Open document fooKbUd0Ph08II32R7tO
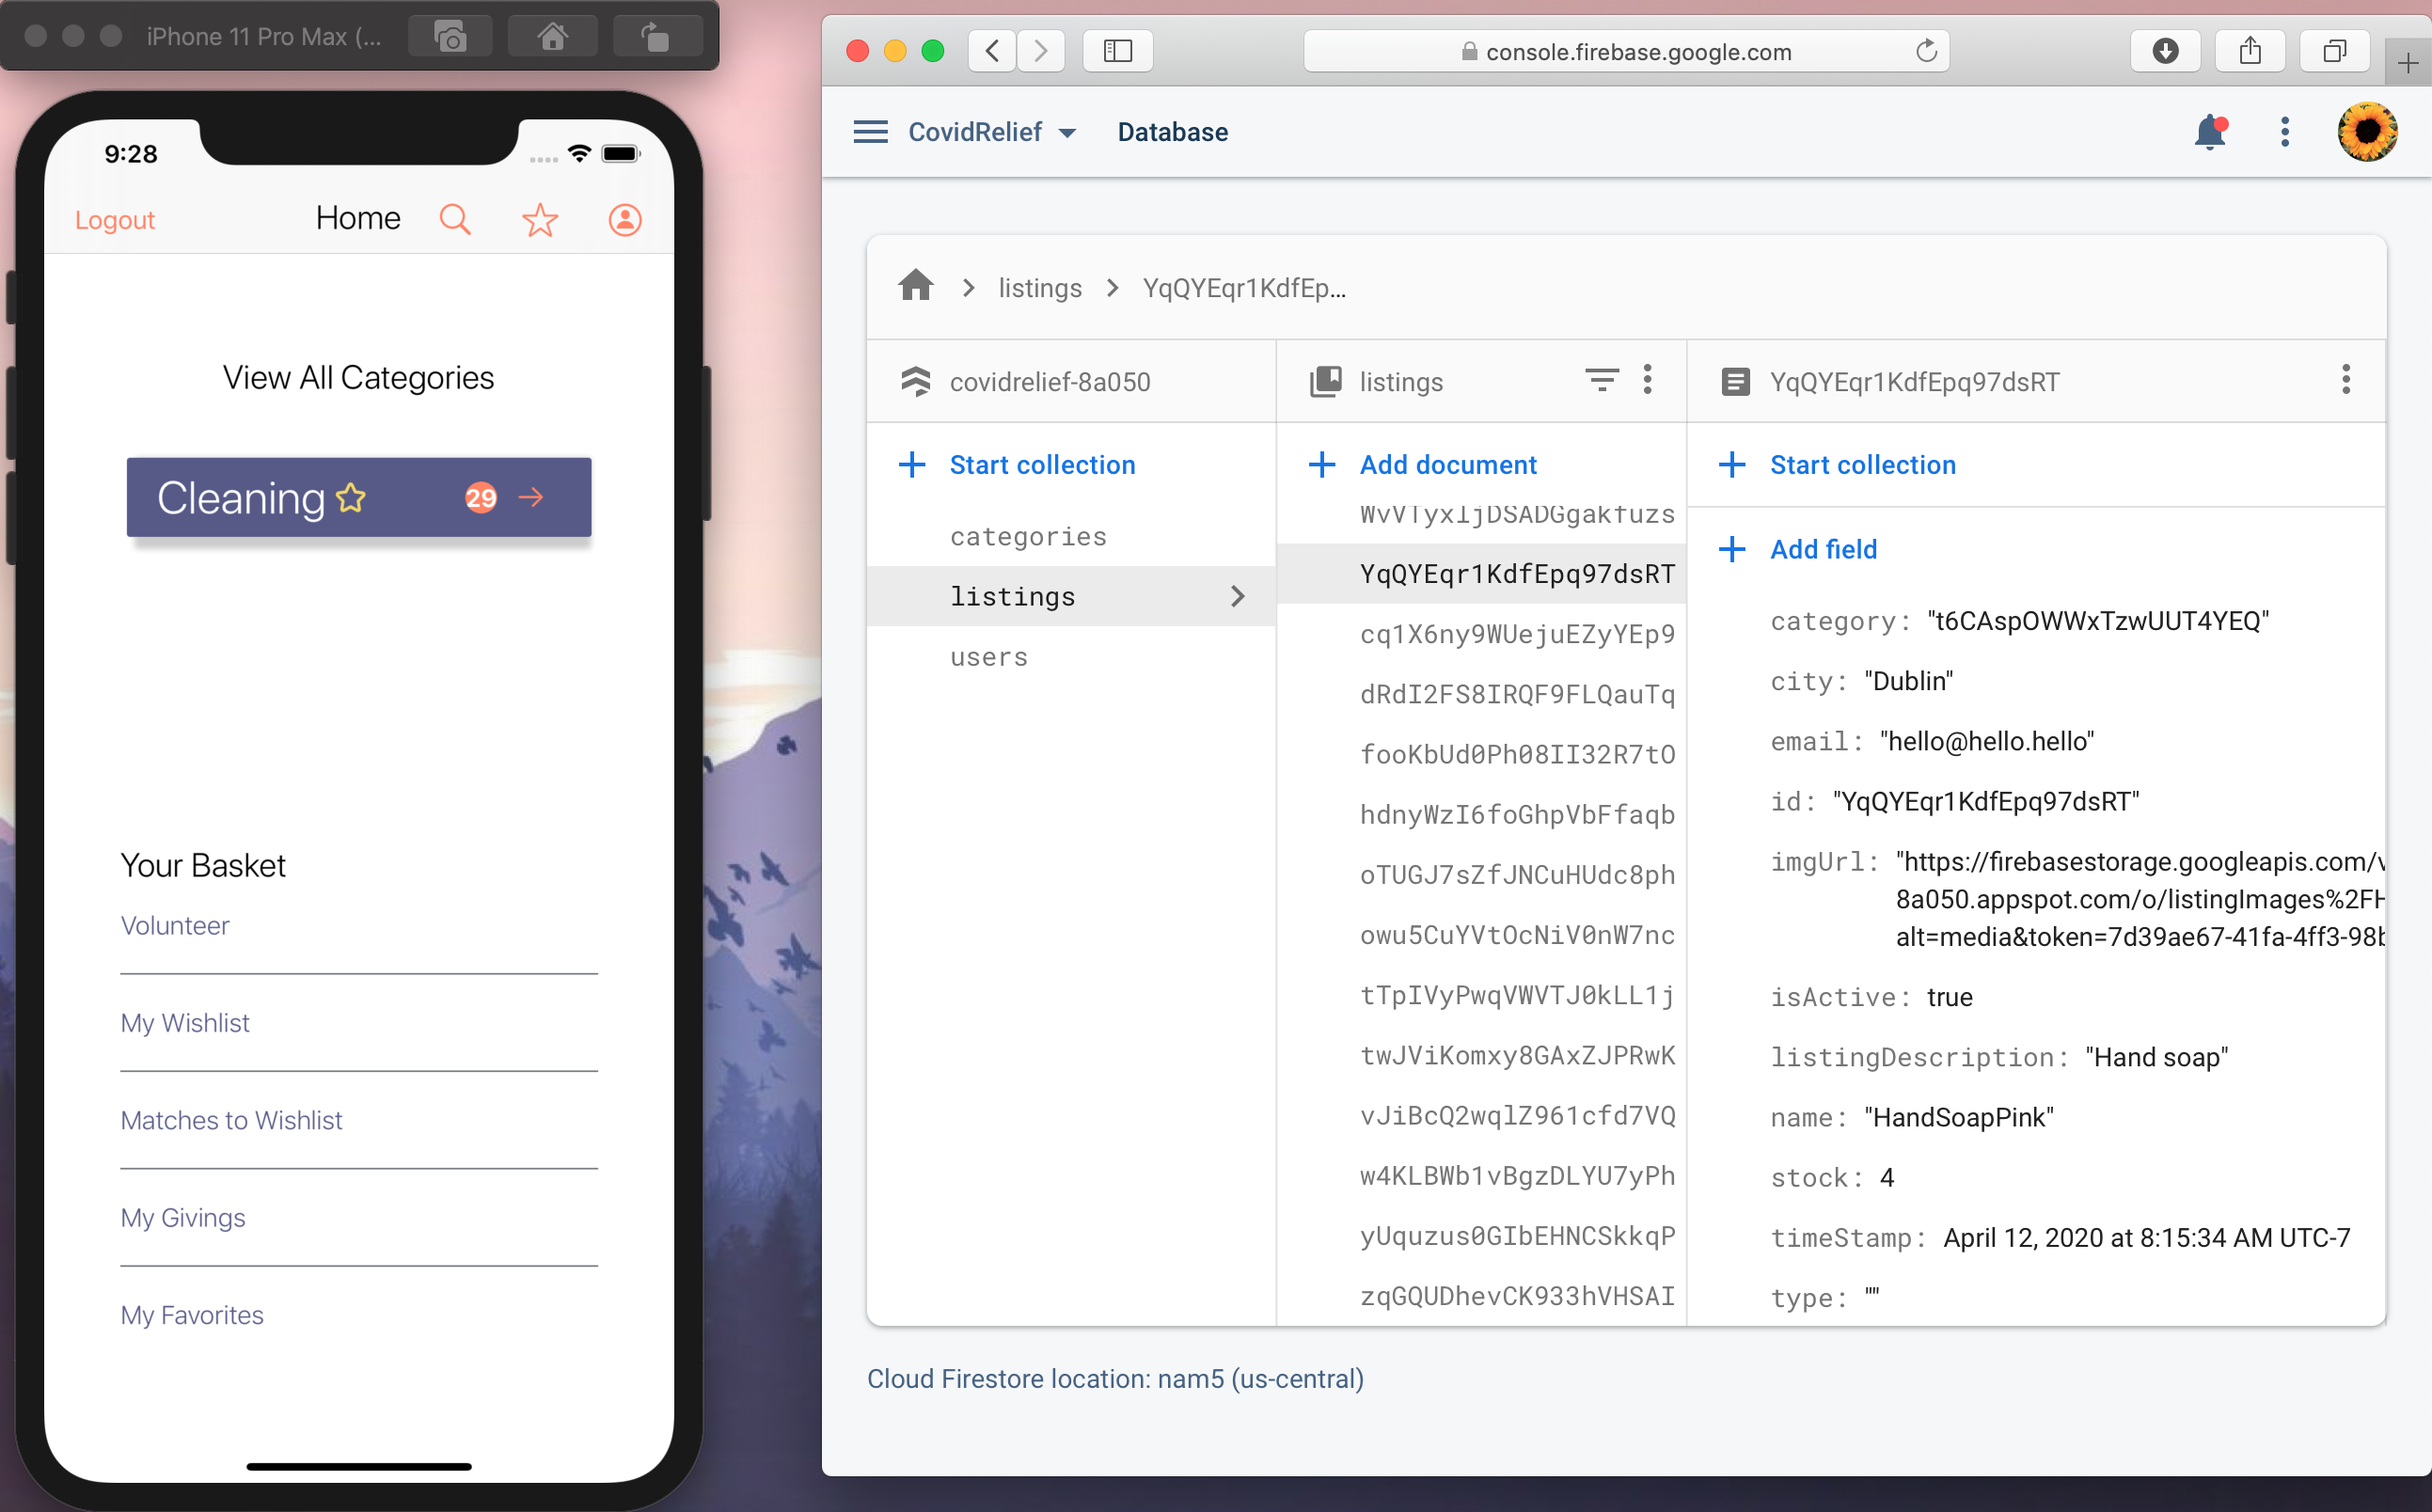 pyautogui.click(x=1517, y=754)
